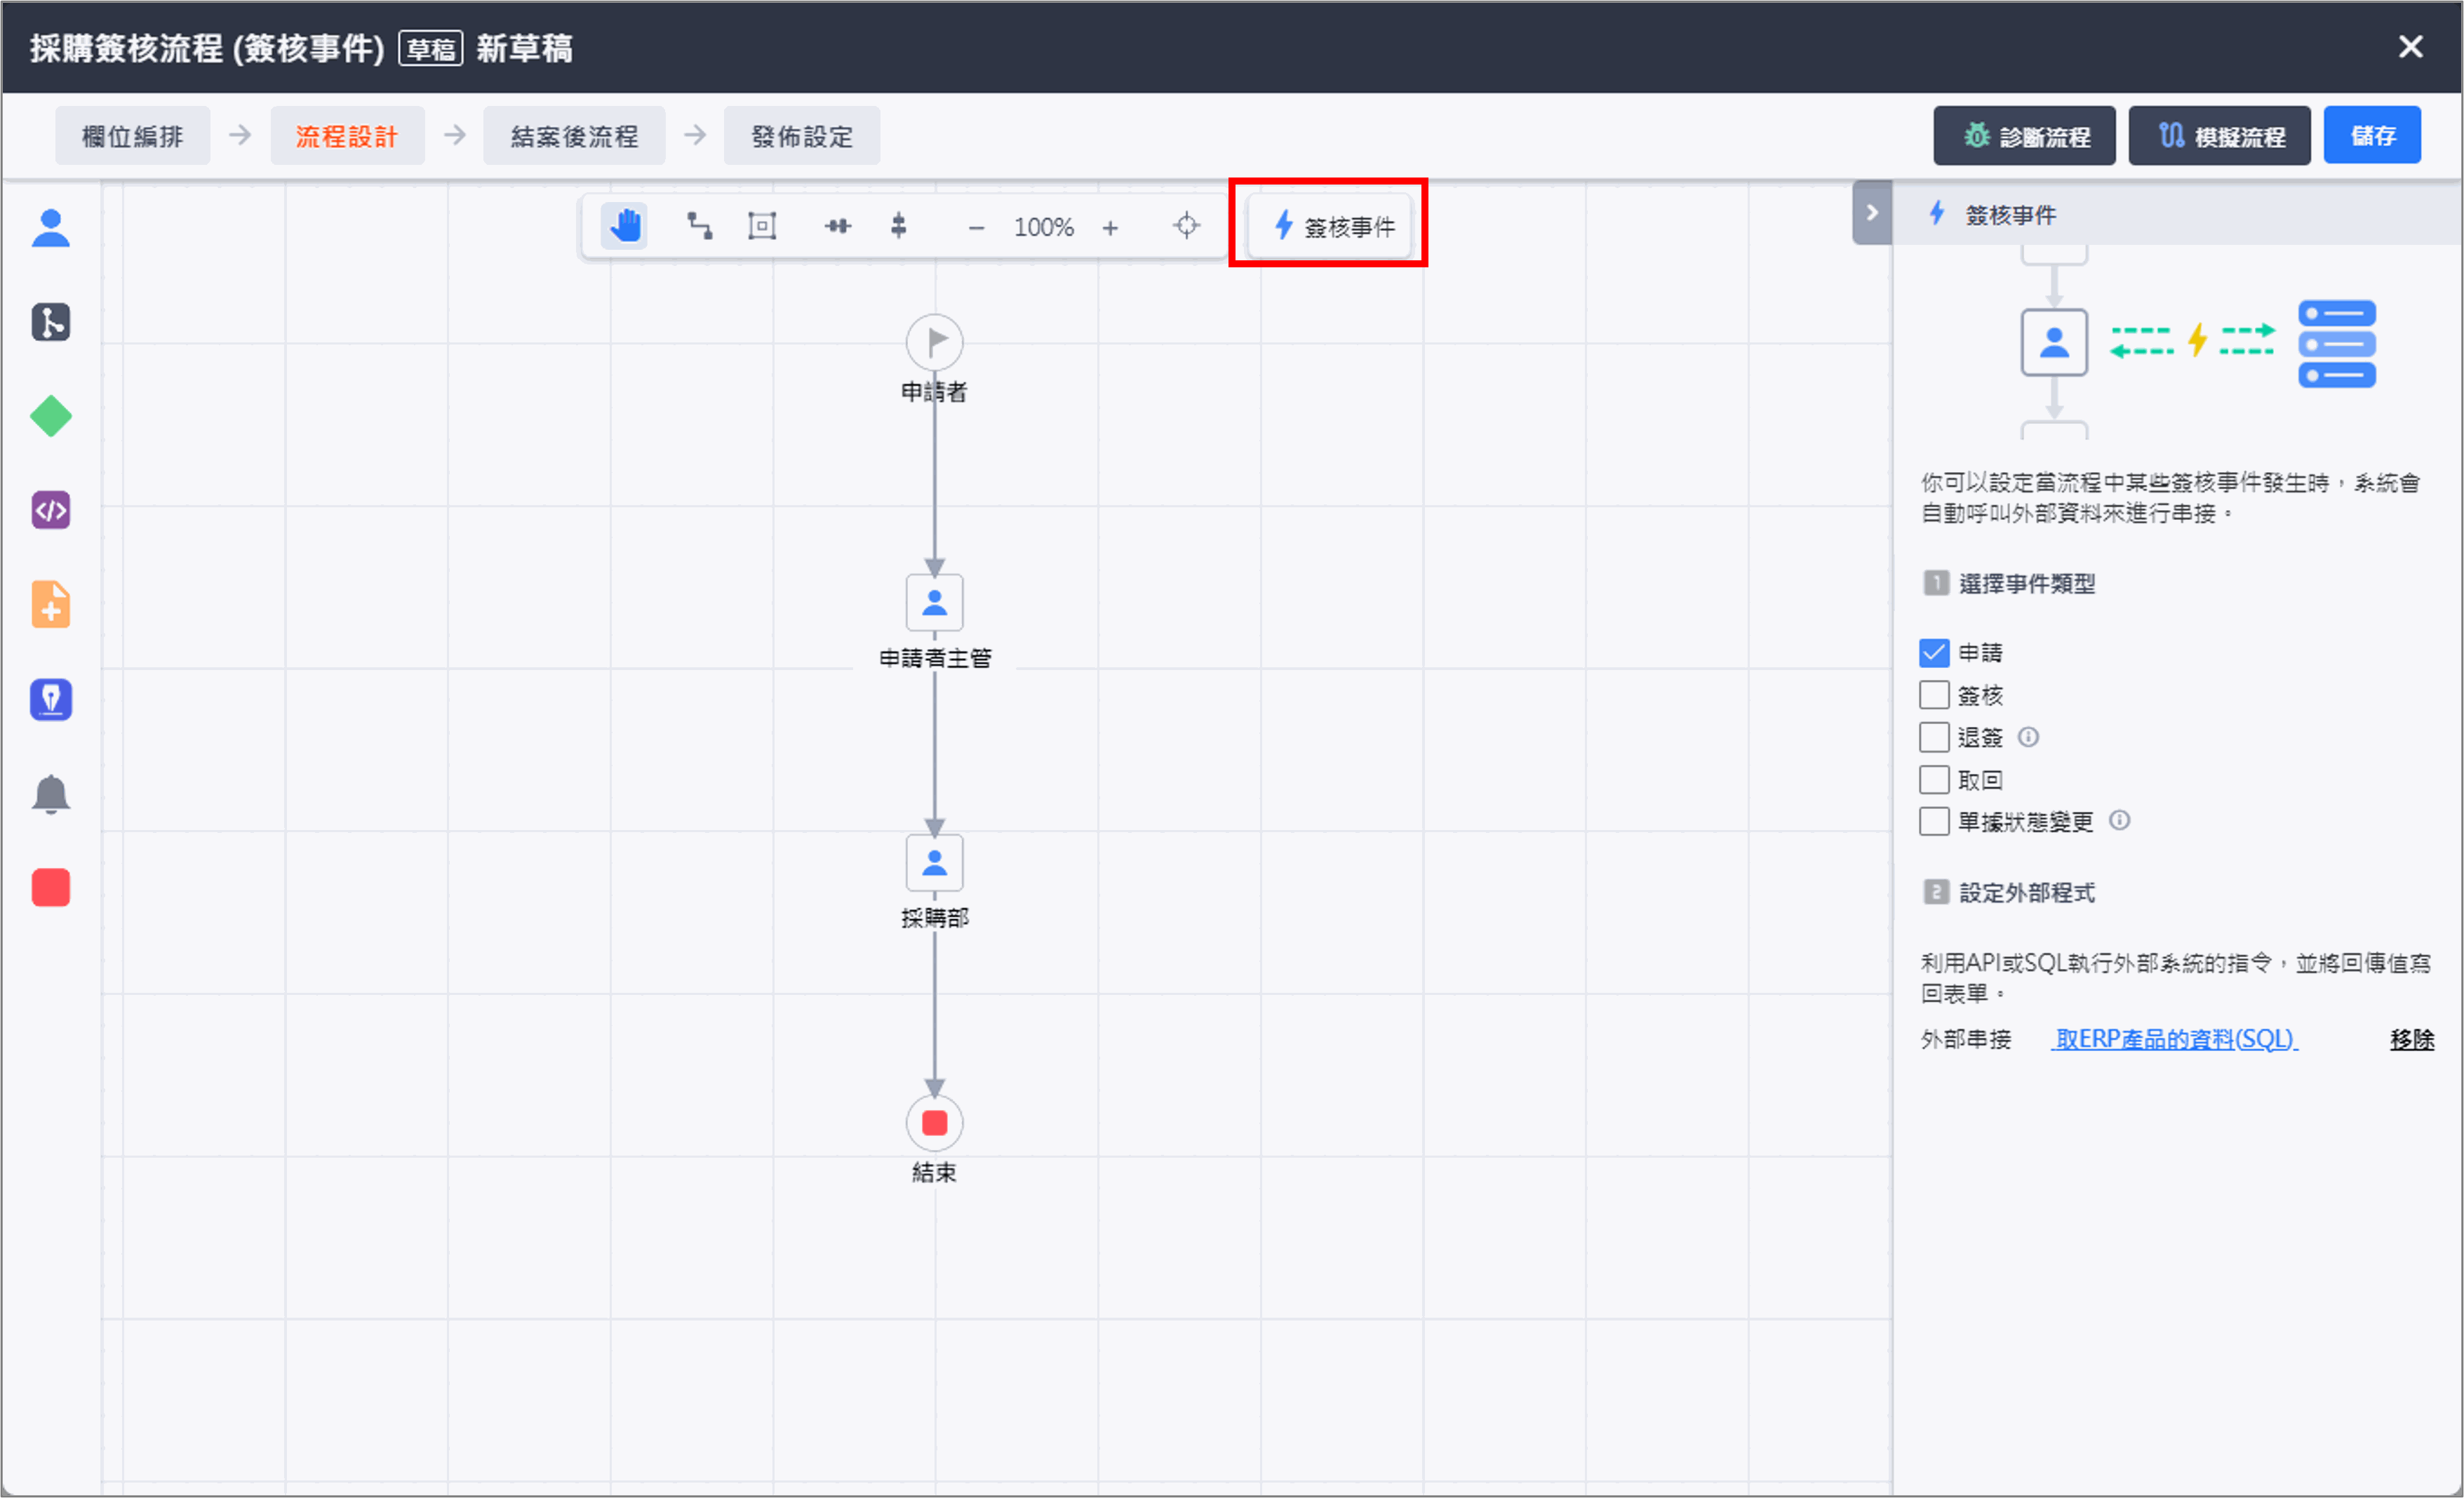Uncheck the 申請 event checkbox
Screen dimensions: 2464x1498
[1934, 653]
